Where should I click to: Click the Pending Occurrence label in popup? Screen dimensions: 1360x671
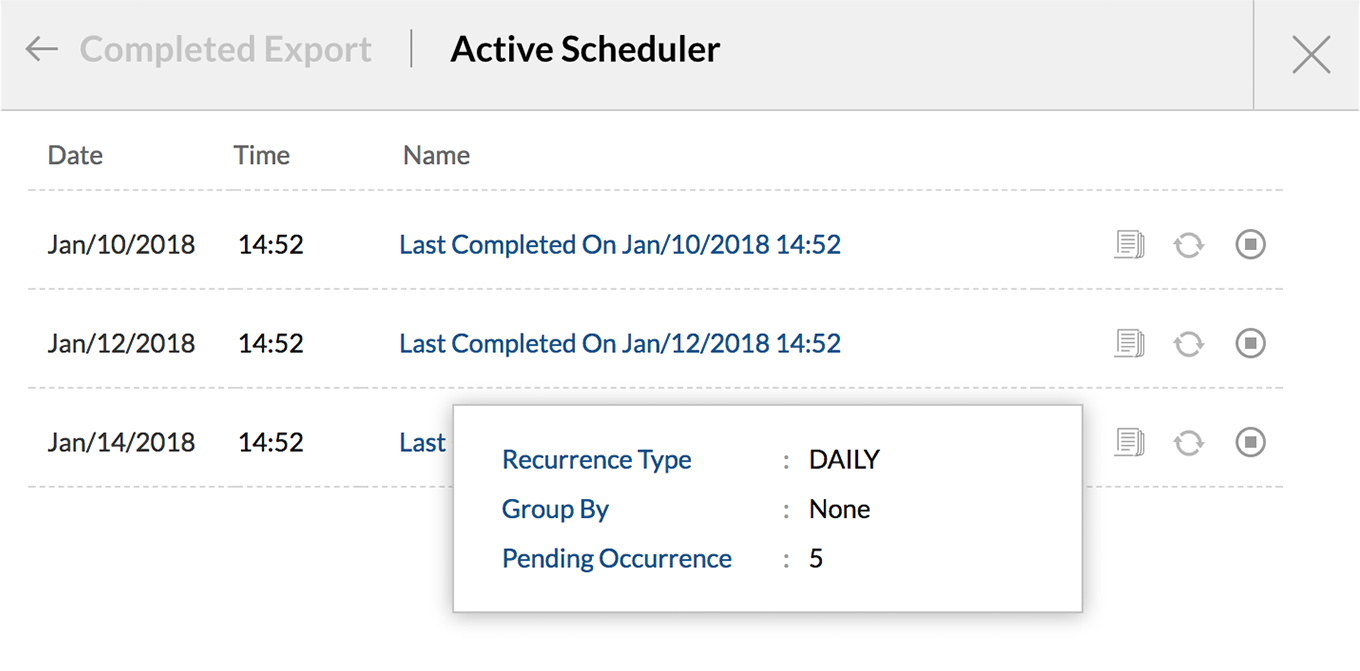616,558
